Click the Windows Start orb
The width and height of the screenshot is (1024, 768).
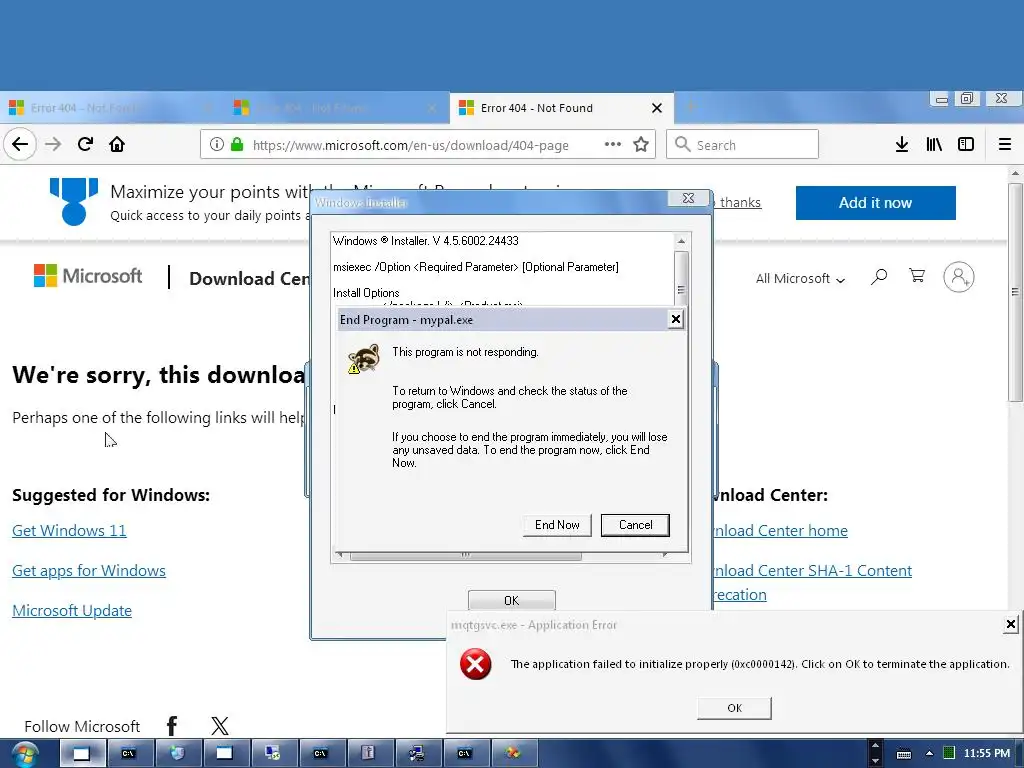tap(25, 754)
